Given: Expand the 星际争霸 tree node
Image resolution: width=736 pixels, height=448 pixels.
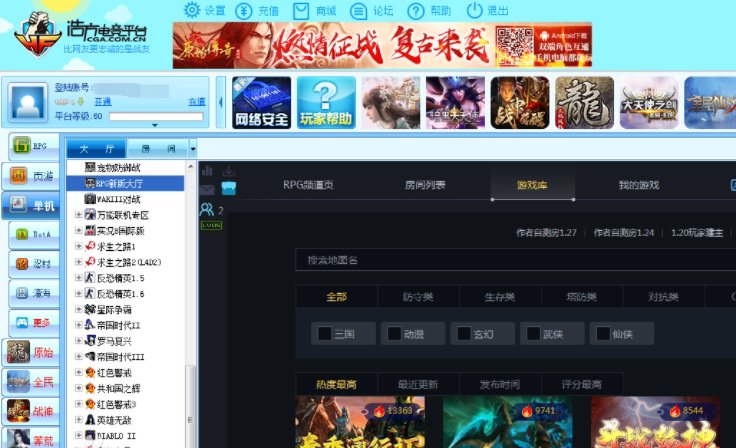Looking at the screenshot, I should (78, 309).
